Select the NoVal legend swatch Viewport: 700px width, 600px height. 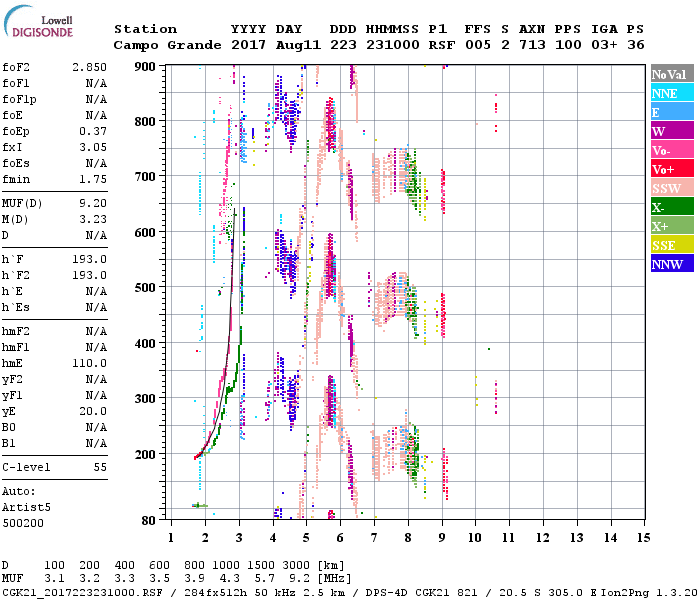tap(668, 74)
